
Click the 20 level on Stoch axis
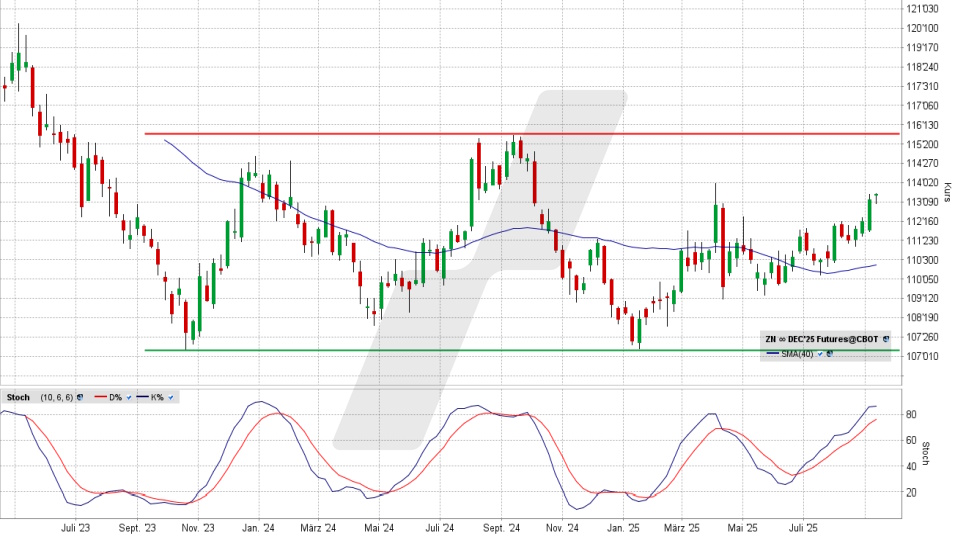point(911,492)
